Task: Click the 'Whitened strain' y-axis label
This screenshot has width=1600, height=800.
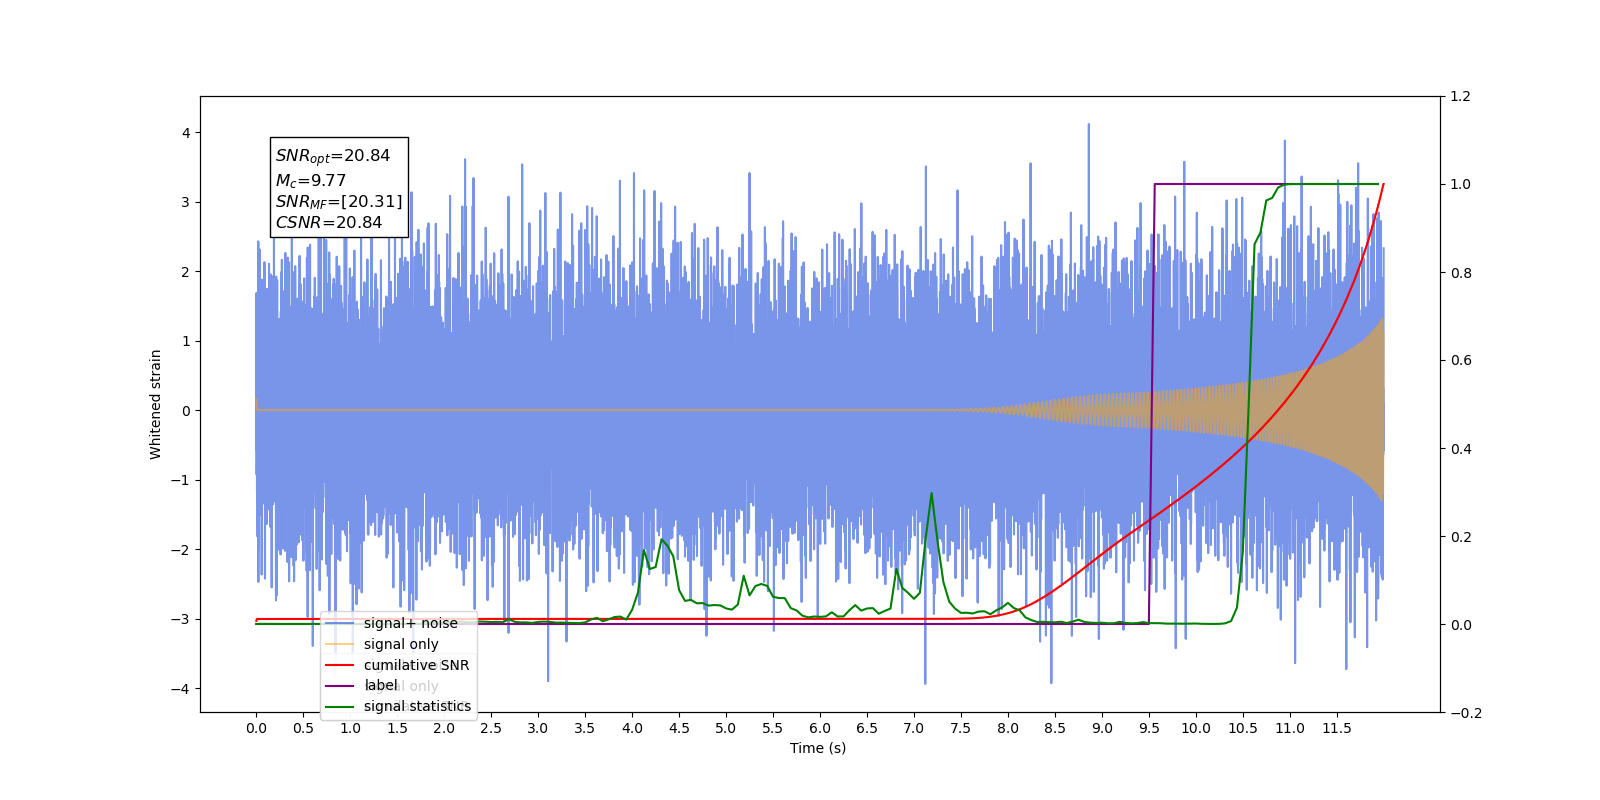Action: 156,404
